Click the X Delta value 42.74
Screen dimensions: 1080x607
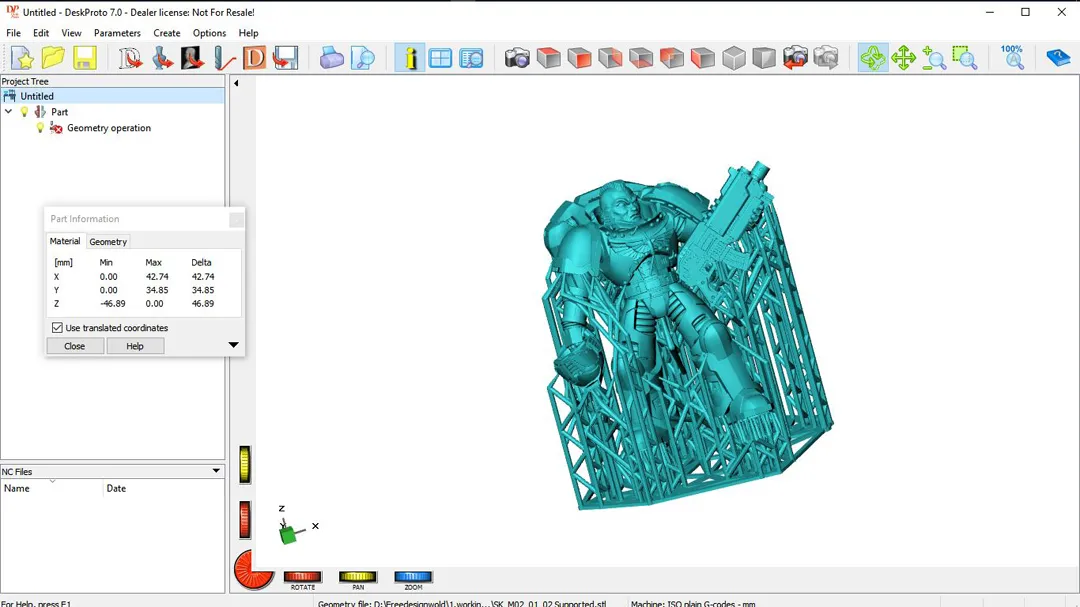coord(202,277)
